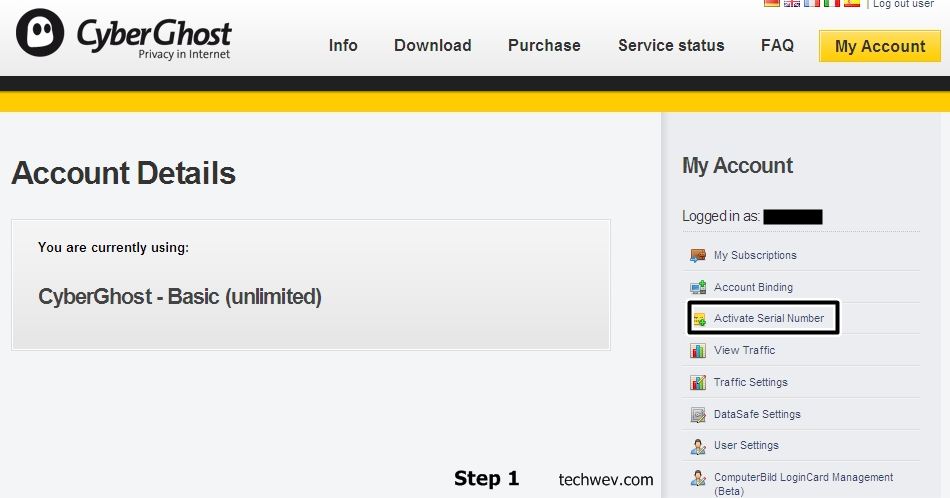Open the Download menu
This screenshot has width=950, height=498.
[433, 45]
